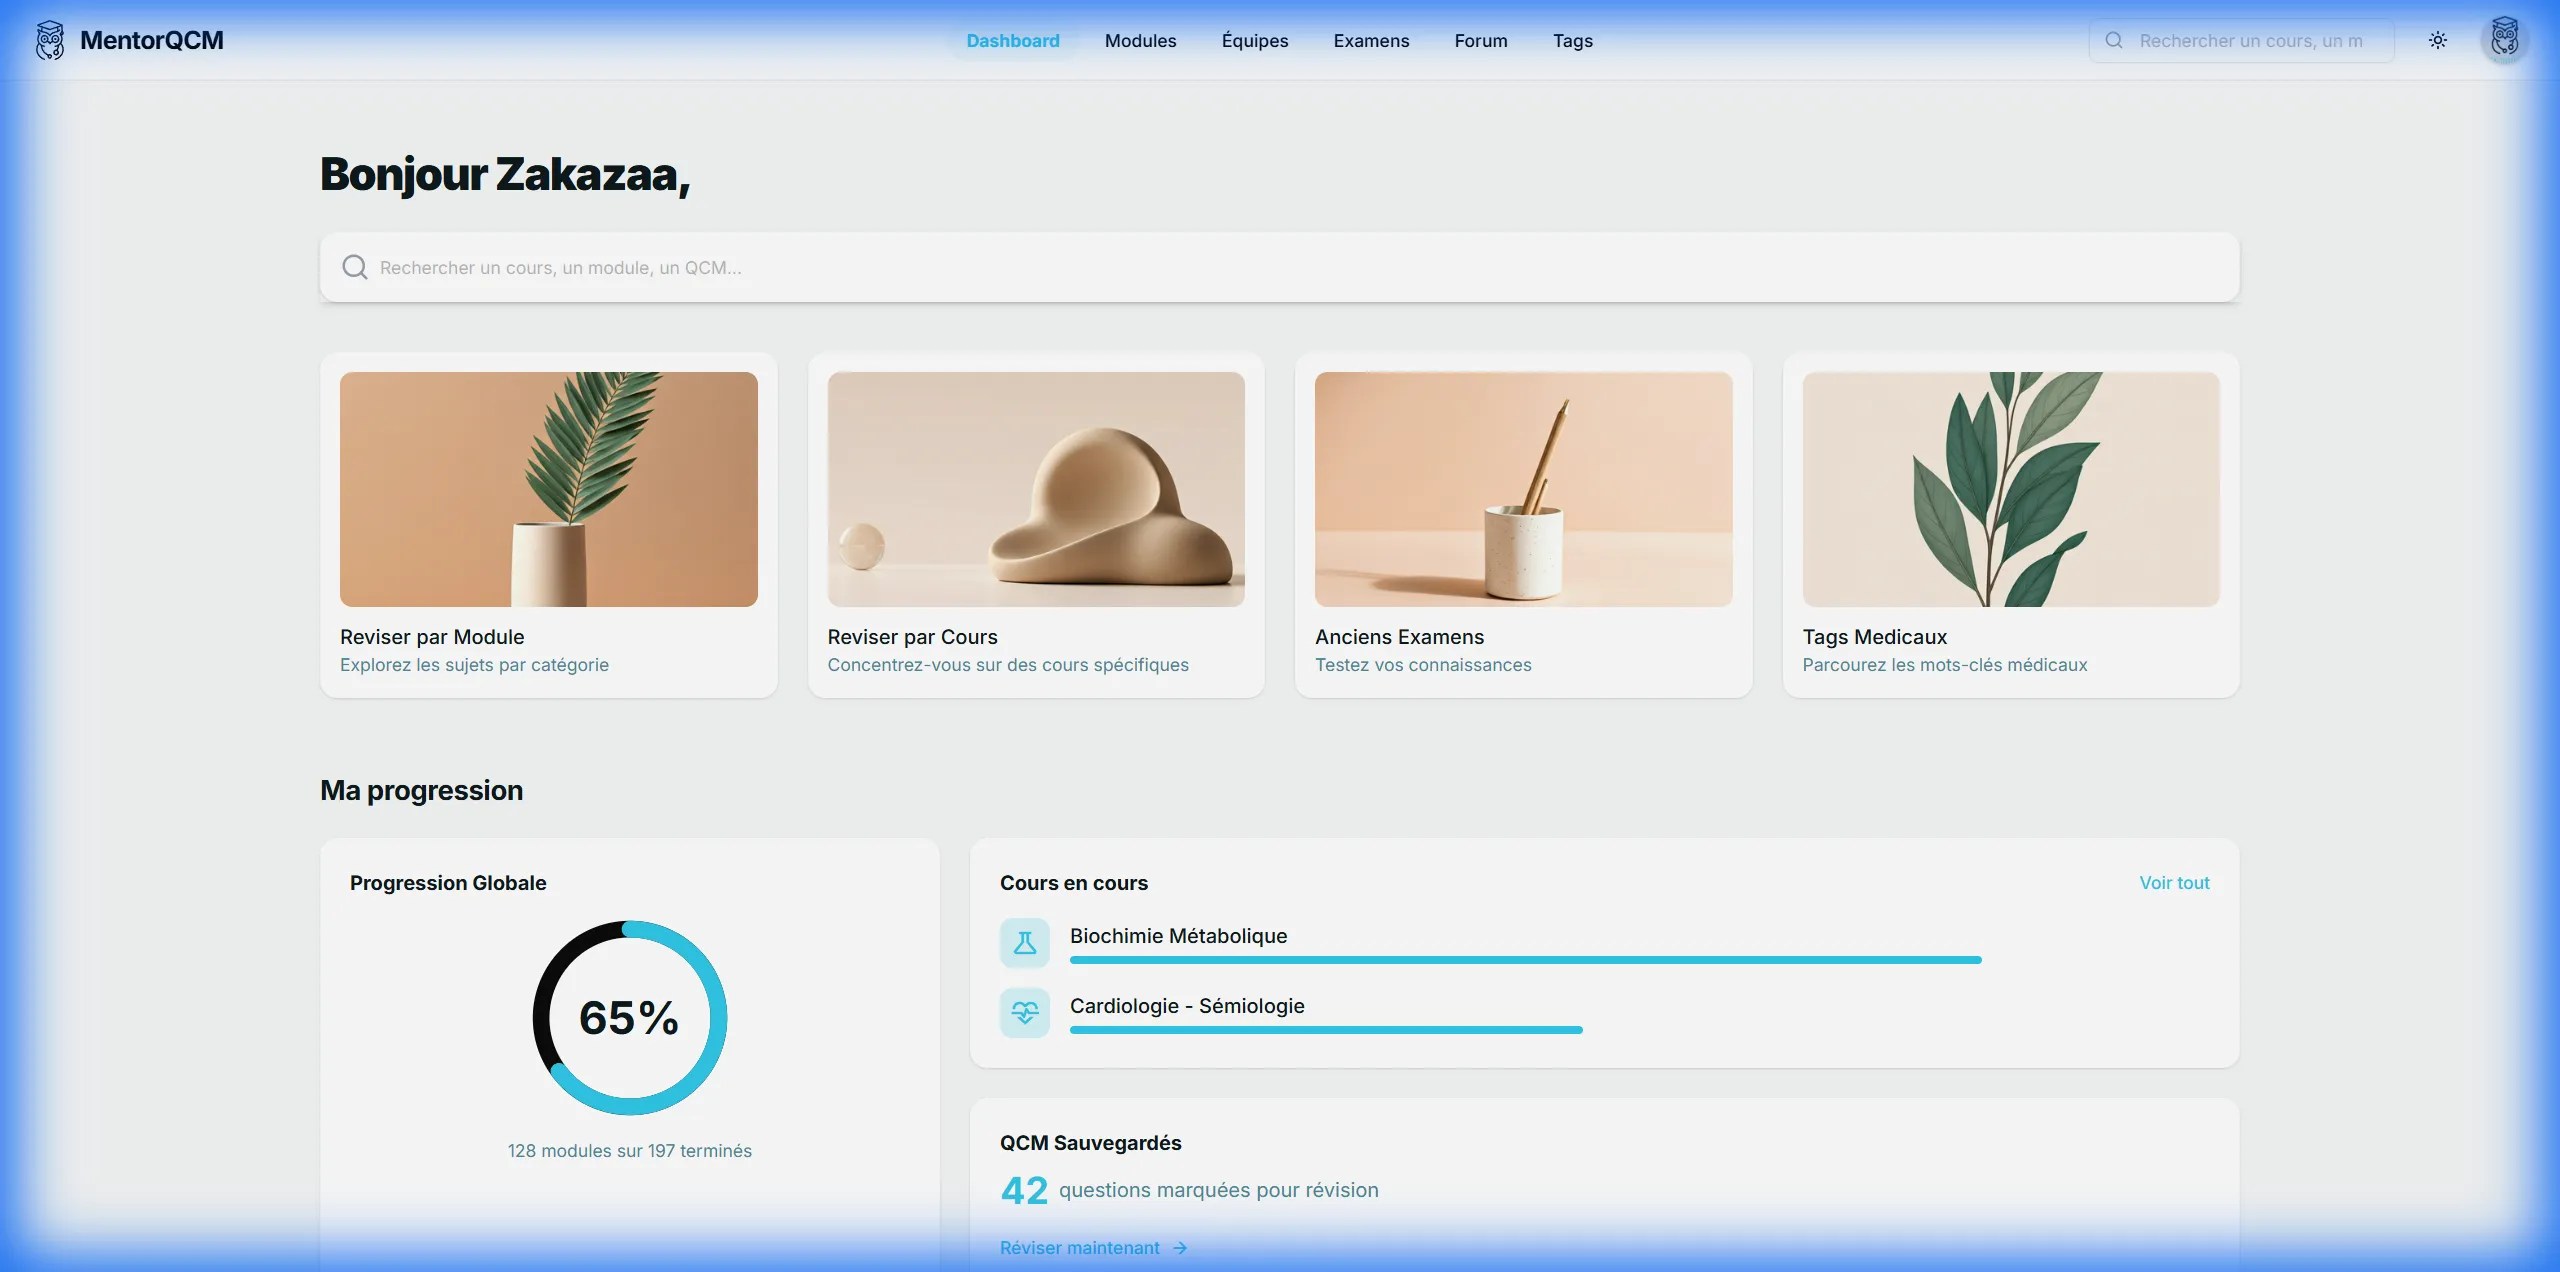Click arrow next to Réviser maintenant
This screenshot has height=1272, width=2560.
coord(1180,1248)
